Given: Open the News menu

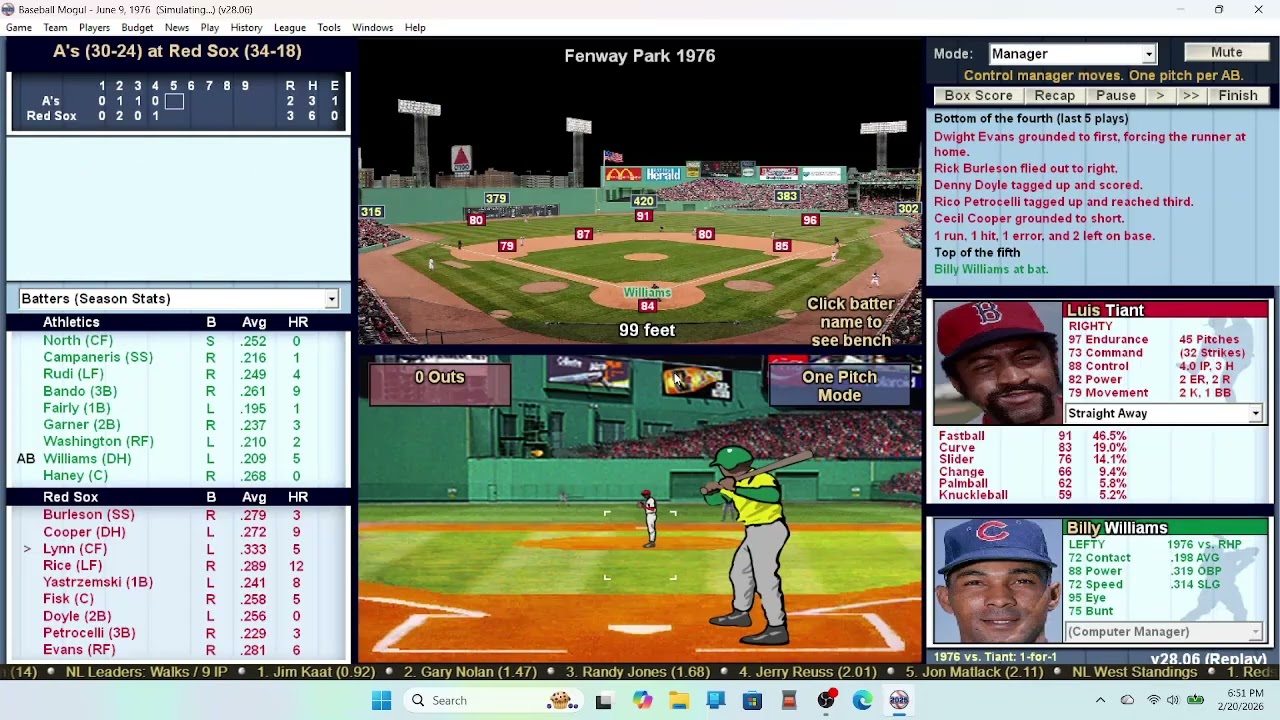Looking at the screenshot, I should click(x=177, y=28).
